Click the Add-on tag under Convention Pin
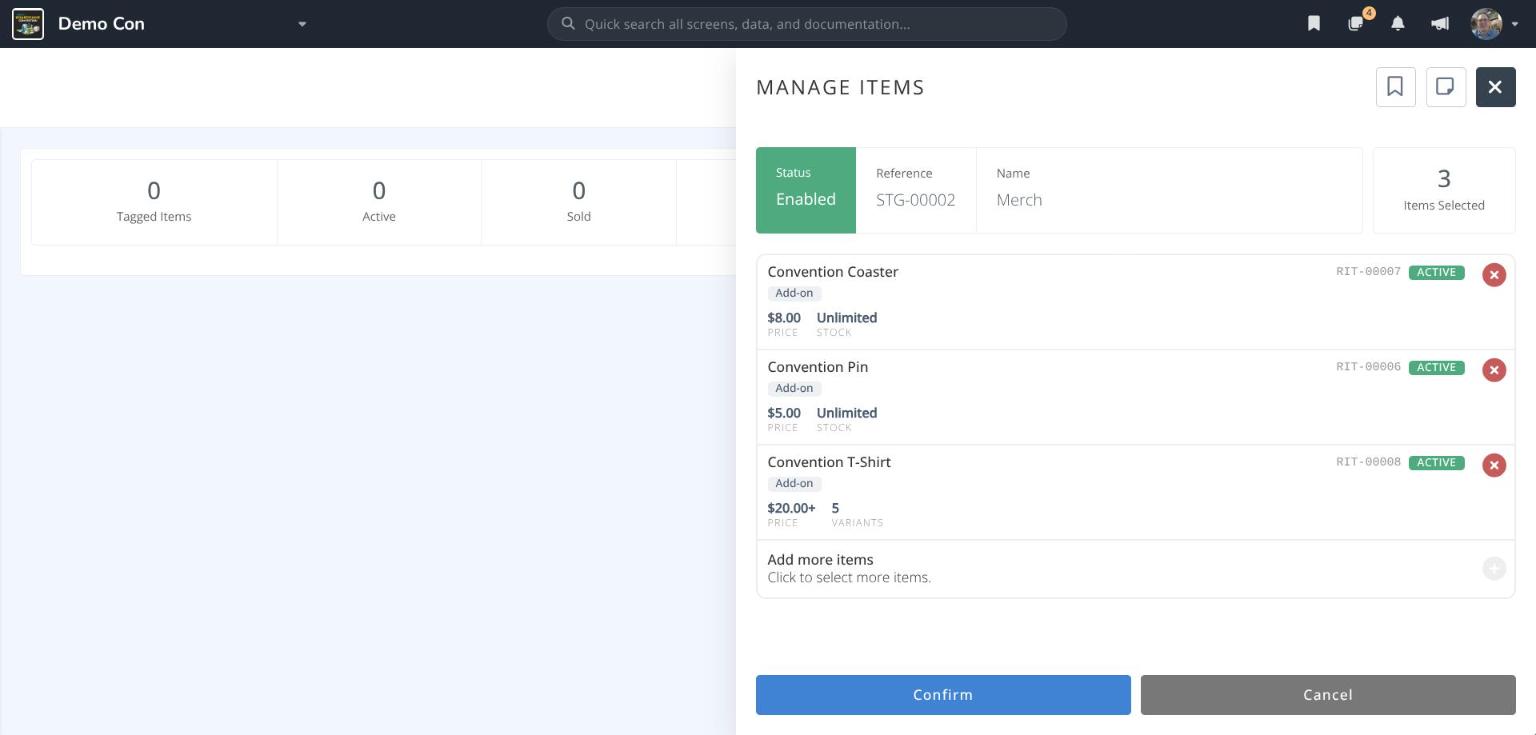 pos(795,388)
